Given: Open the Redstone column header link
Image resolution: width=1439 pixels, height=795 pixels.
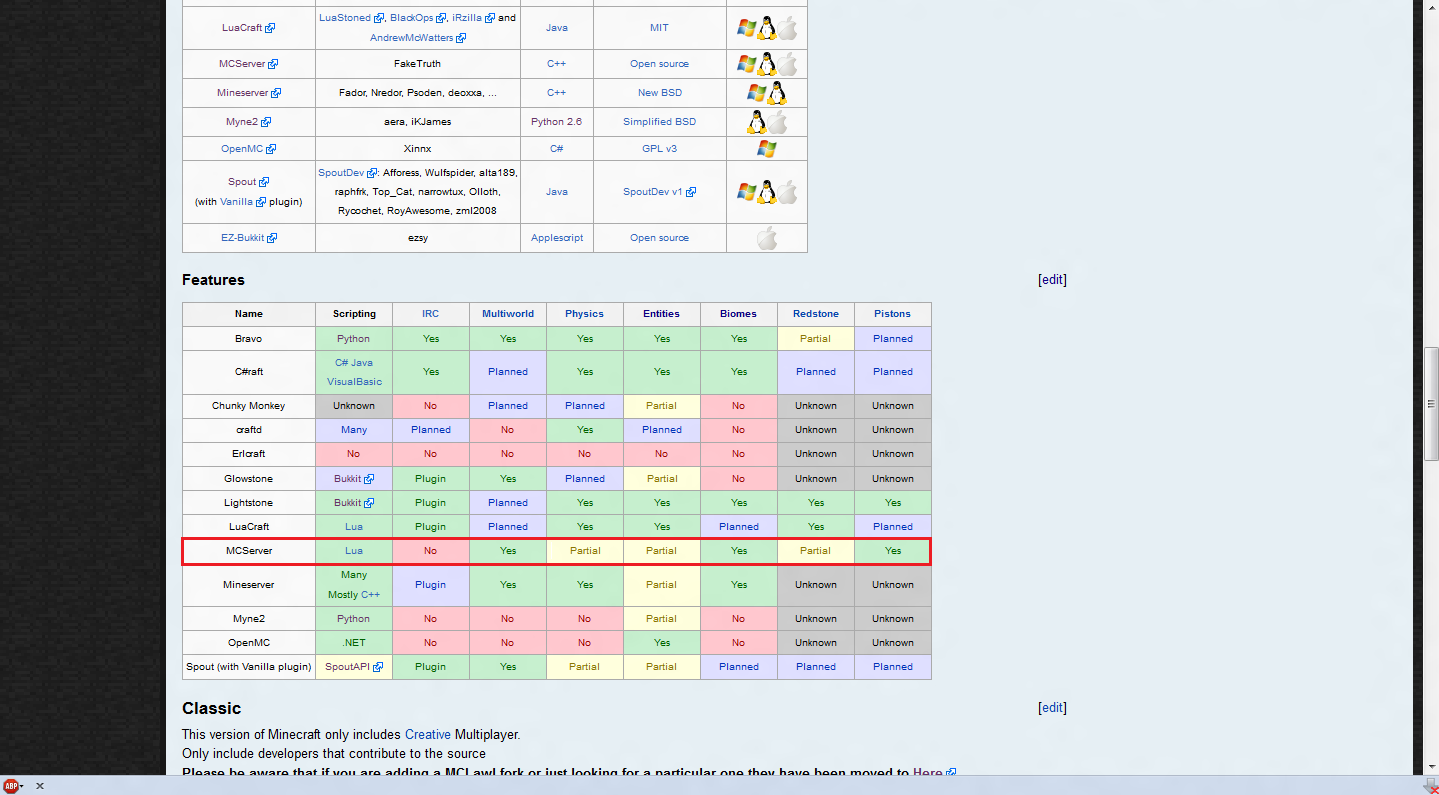Looking at the screenshot, I should tap(815, 314).
